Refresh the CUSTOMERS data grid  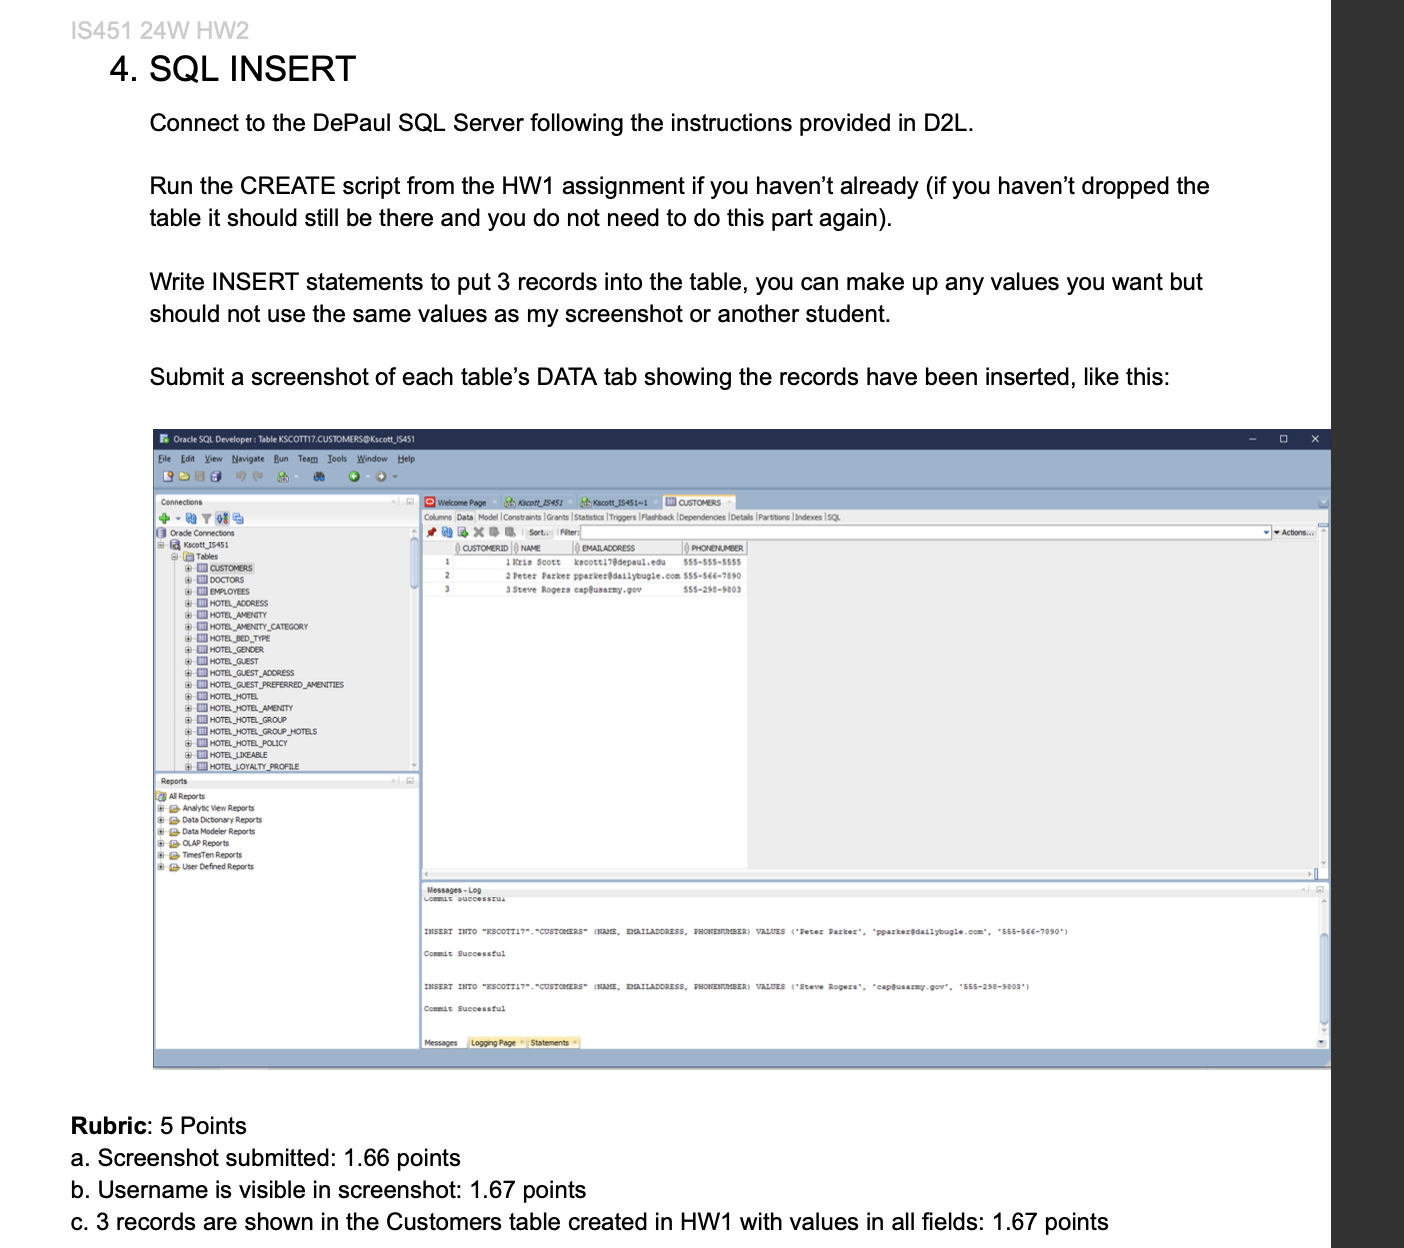[447, 532]
